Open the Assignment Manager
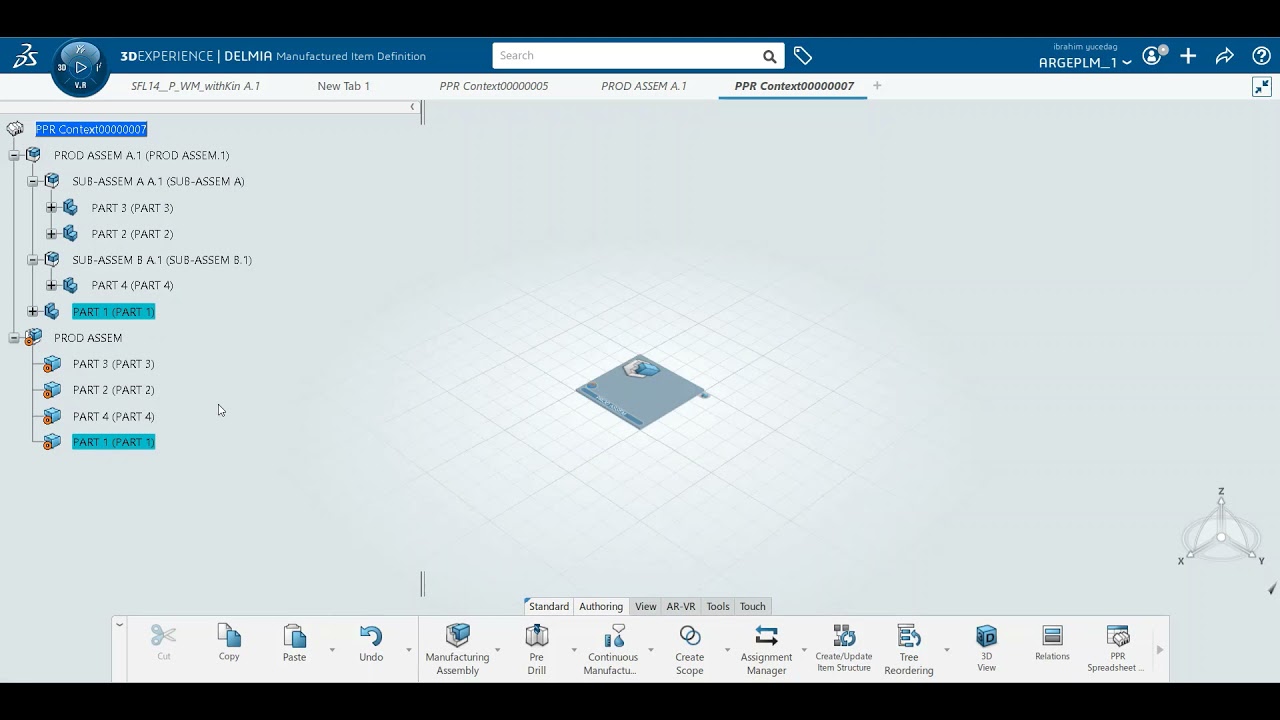 [x=766, y=649]
